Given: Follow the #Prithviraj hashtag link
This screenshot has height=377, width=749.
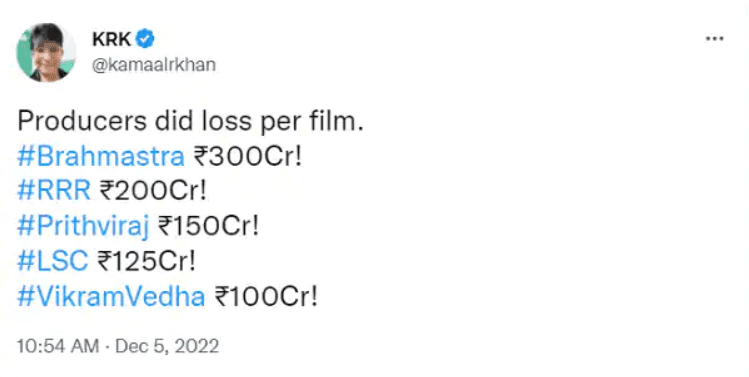Looking at the screenshot, I should (x=83, y=226).
